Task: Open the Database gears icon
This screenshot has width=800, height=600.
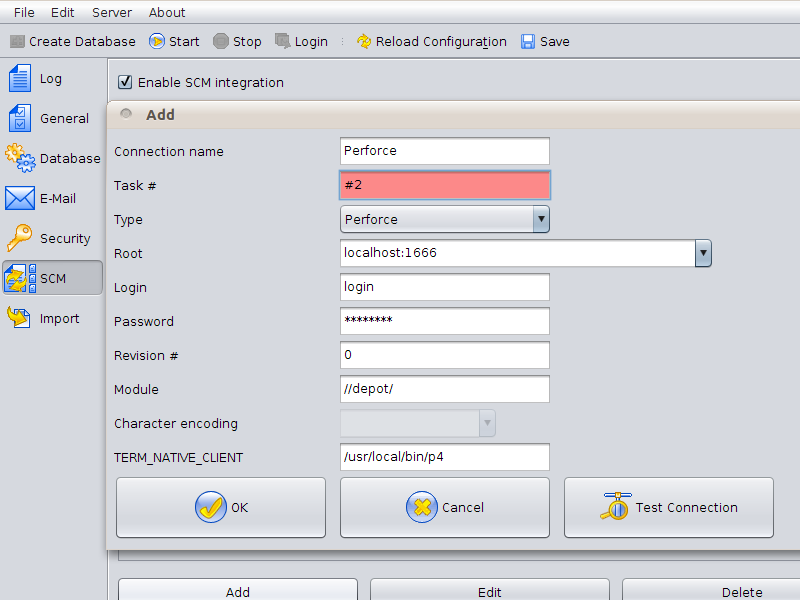Action: [20, 158]
